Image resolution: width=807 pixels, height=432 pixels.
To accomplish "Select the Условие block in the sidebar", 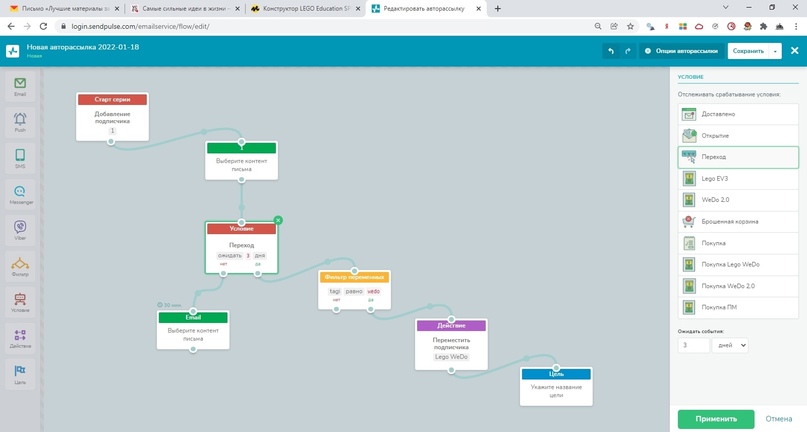I will pos(20,303).
